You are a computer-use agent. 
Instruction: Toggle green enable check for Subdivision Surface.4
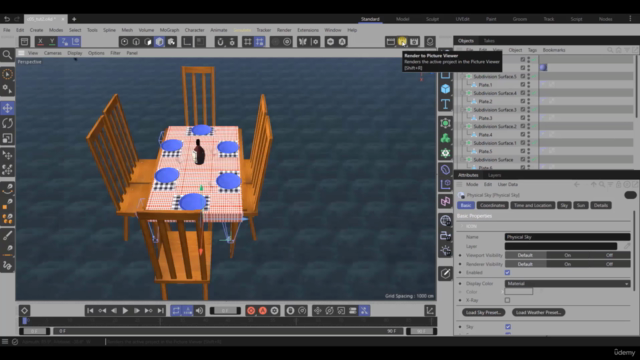pos(534,93)
